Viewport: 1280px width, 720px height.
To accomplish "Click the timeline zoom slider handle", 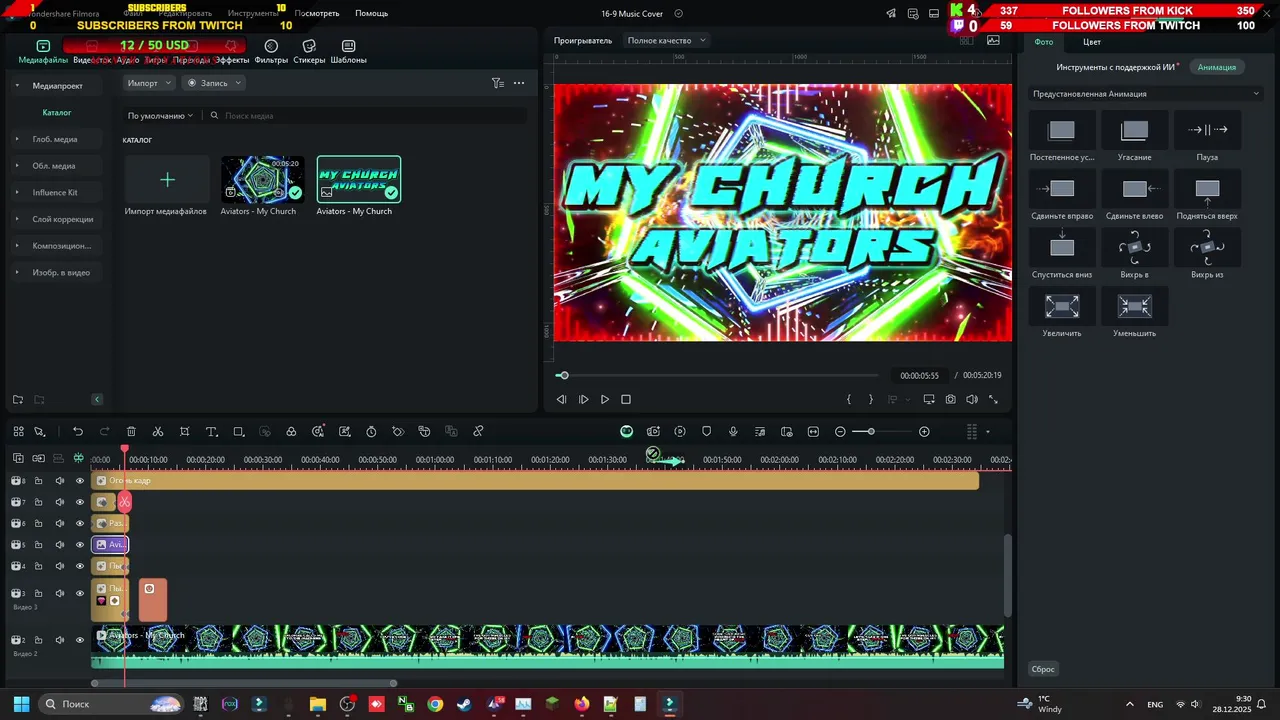I will 871,431.
